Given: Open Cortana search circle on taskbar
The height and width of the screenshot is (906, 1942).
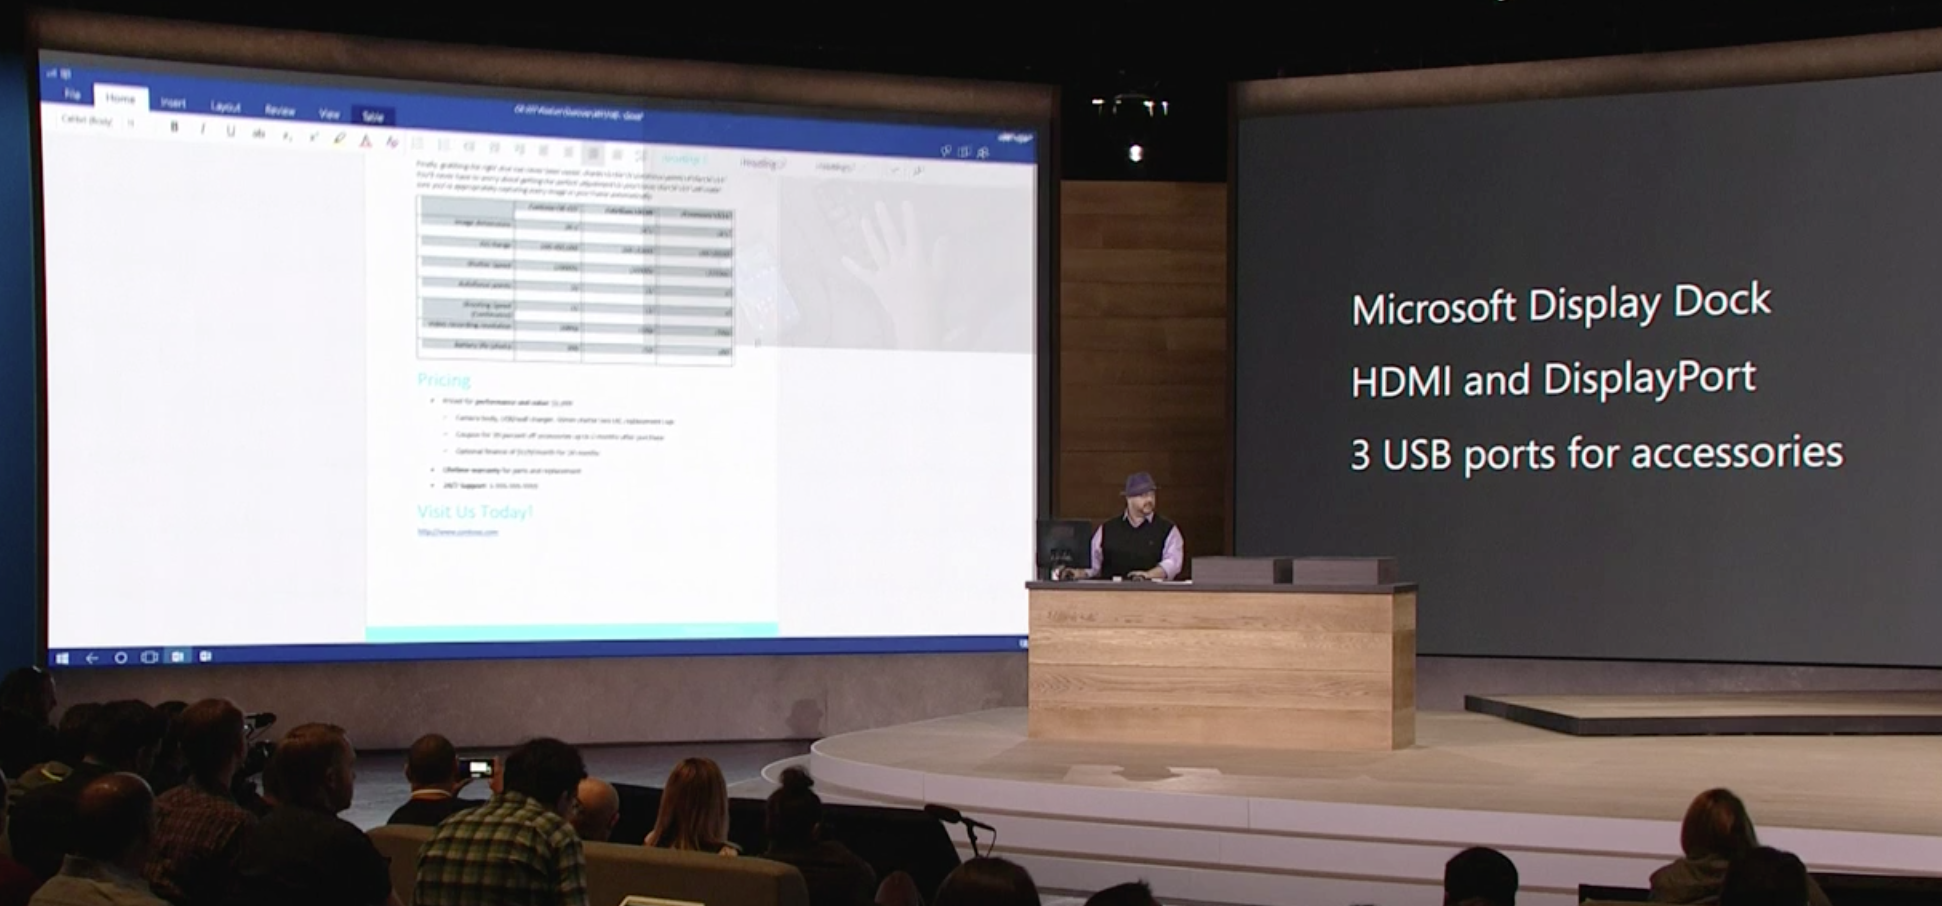Looking at the screenshot, I should 121,658.
